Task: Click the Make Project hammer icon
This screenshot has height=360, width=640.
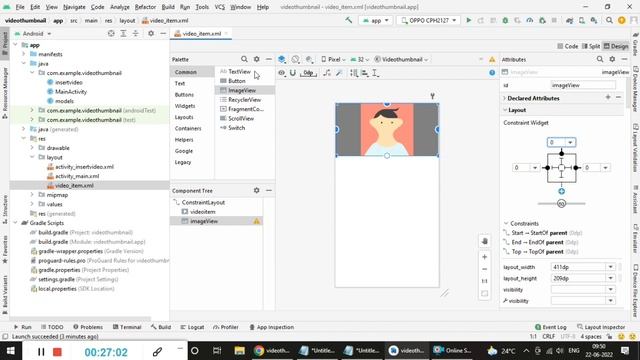Action: tap(349, 20)
